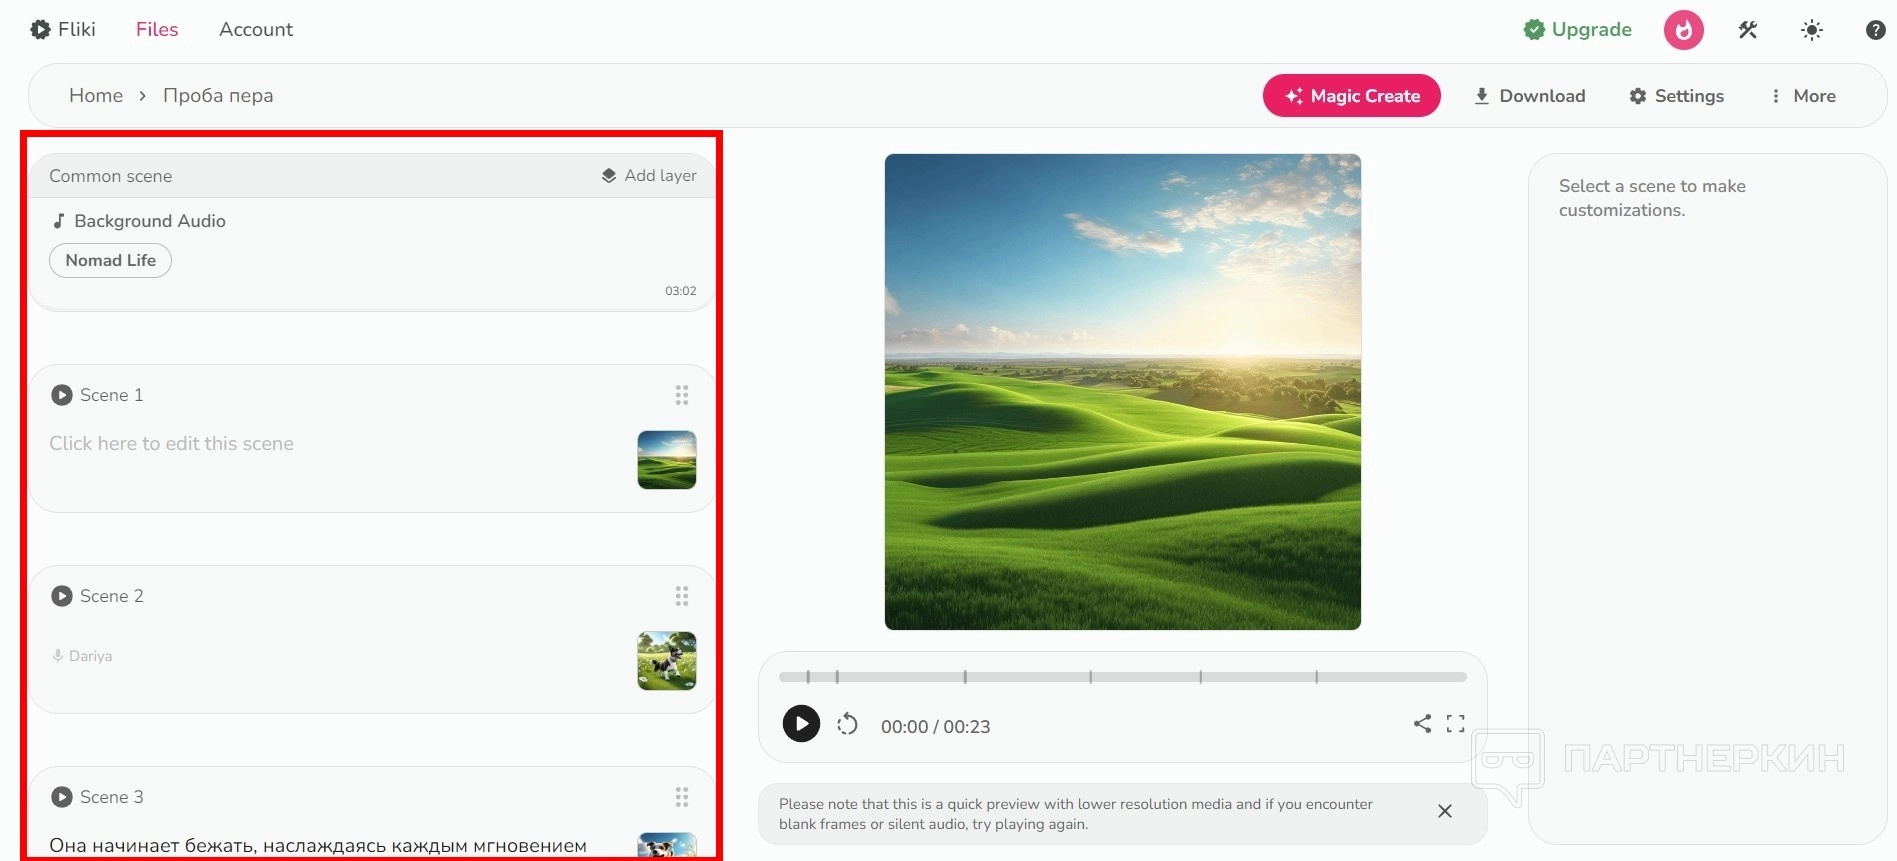The image size is (1897, 861).
Task: Select the Dariya voice in Scene 2
Action: point(82,656)
